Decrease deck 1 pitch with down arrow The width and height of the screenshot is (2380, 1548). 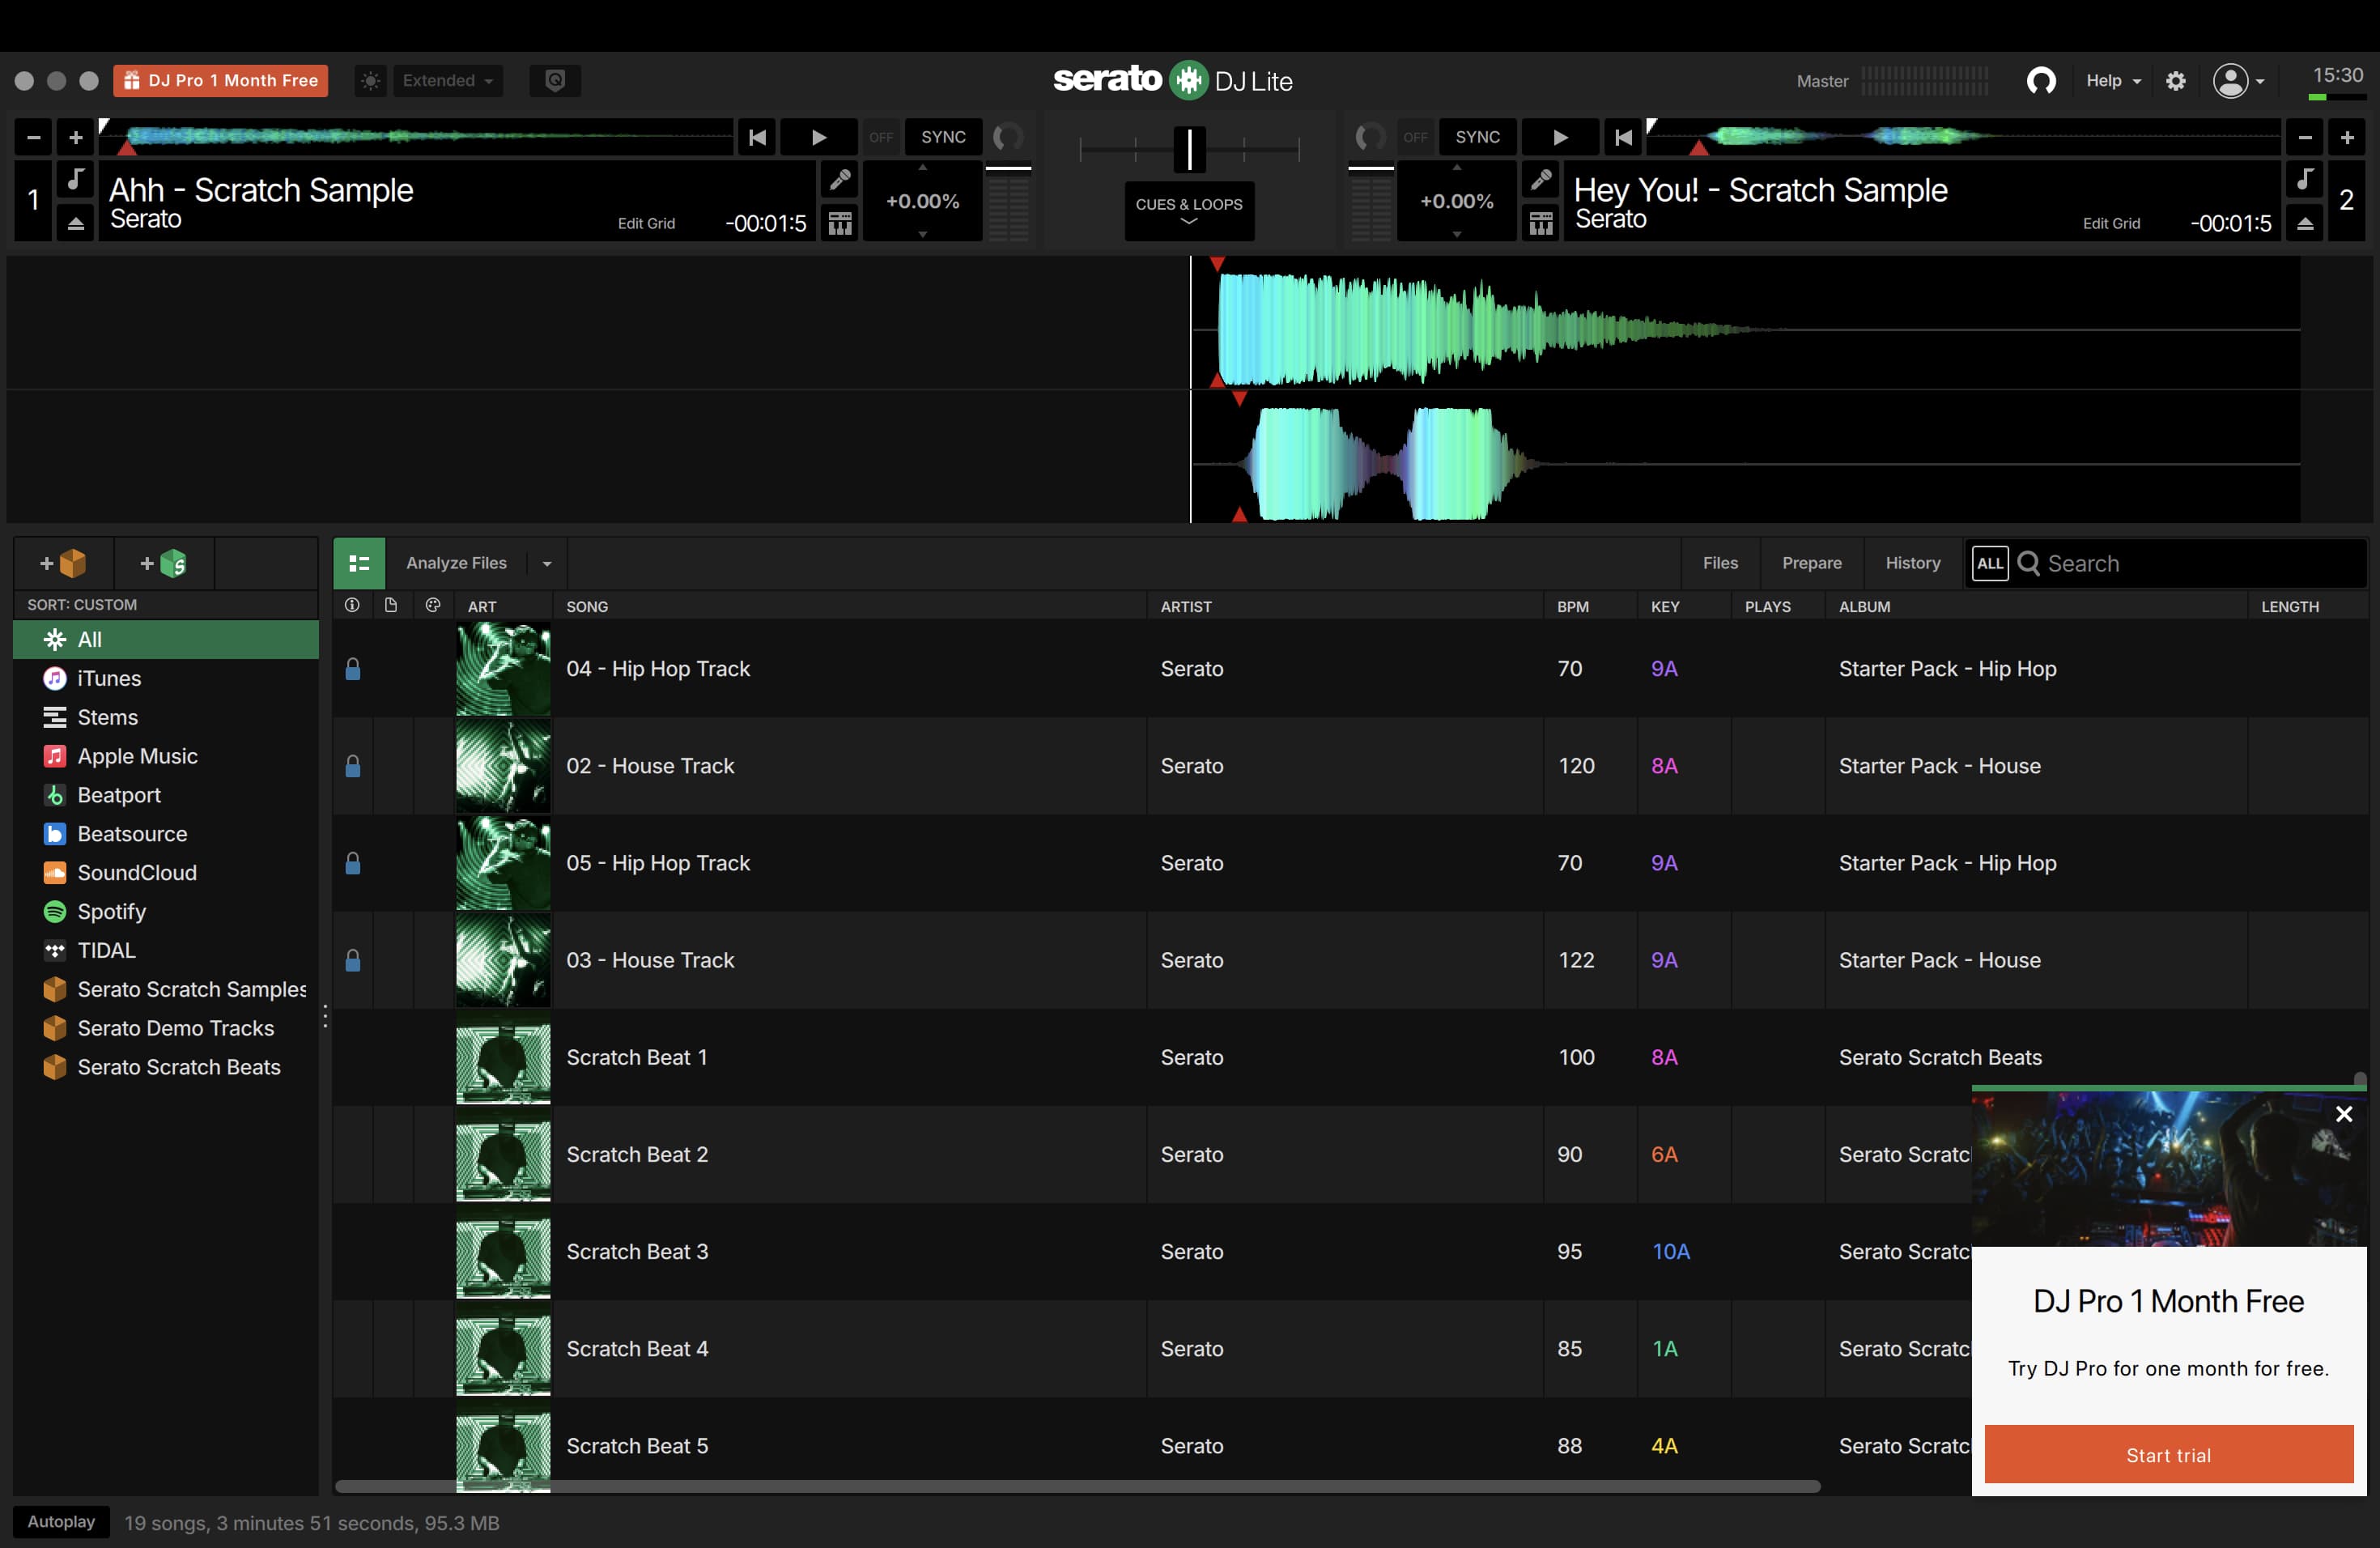pos(922,234)
